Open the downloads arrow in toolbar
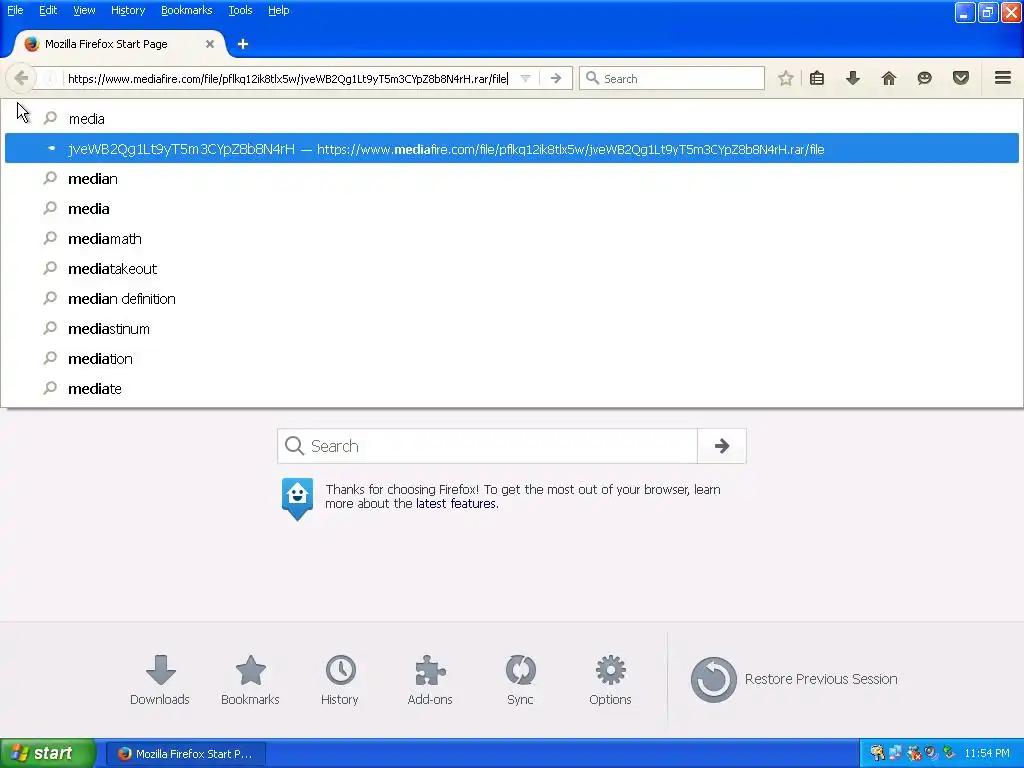The width and height of the screenshot is (1024, 768). [x=853, y=78]
